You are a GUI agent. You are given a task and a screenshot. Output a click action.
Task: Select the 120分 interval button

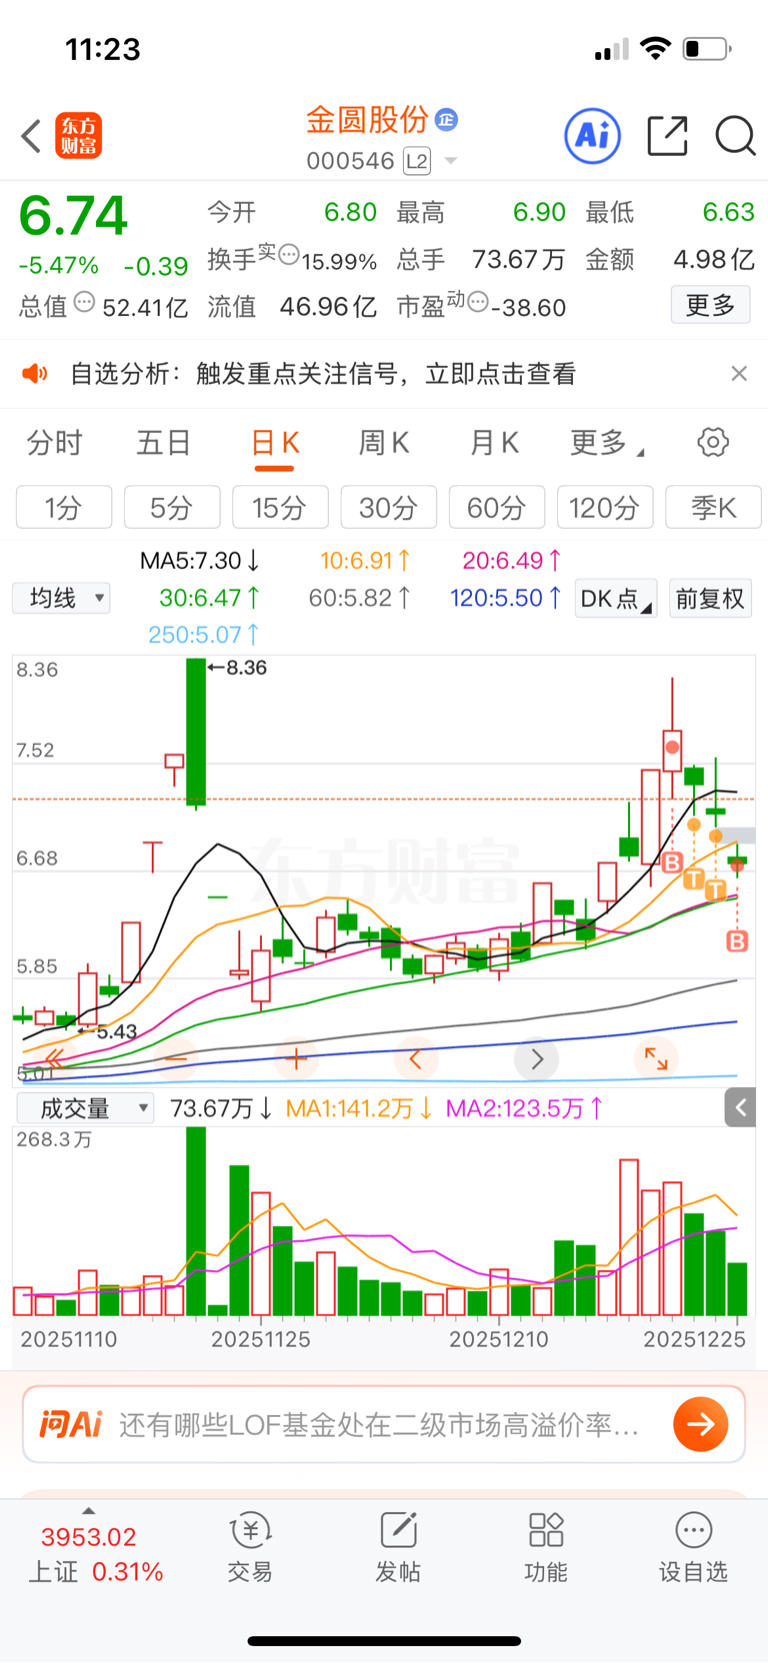tap(605, 507)
